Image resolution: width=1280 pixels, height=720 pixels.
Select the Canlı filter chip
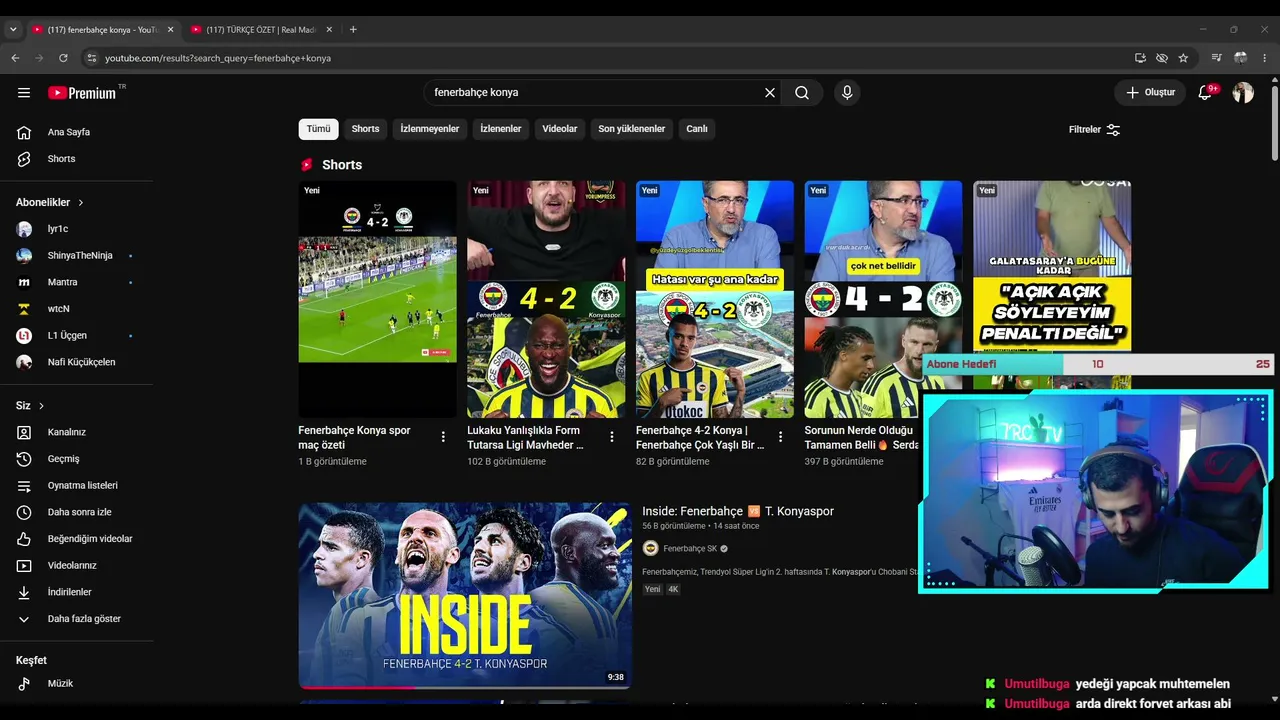pos(697,129)
